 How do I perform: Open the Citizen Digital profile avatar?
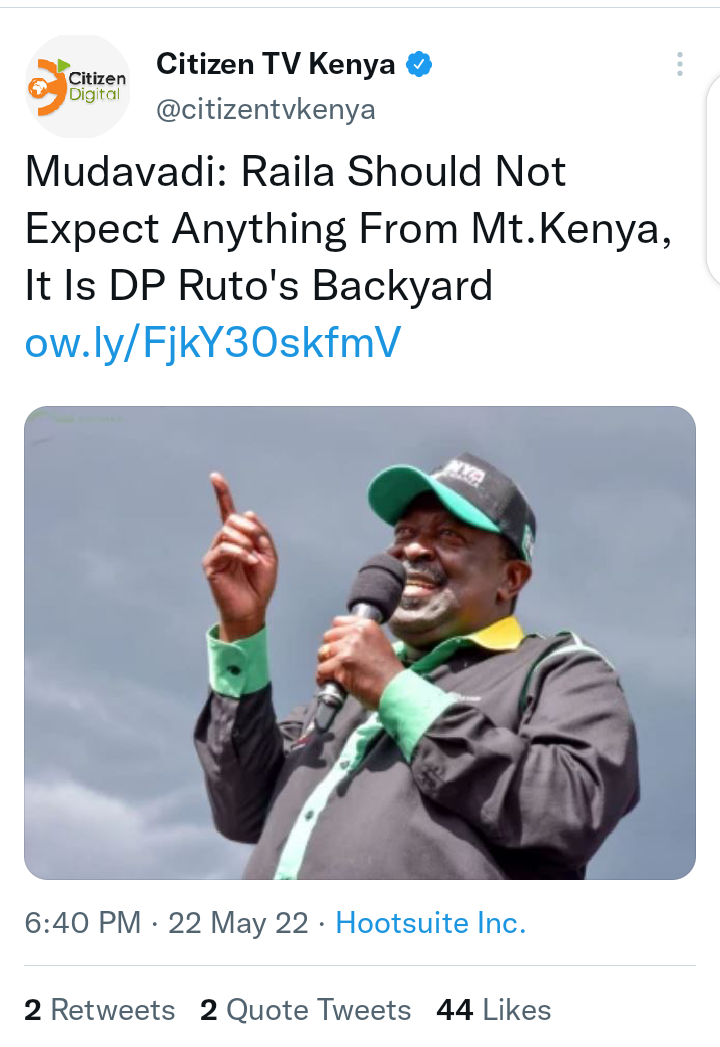tap(79, 86)
